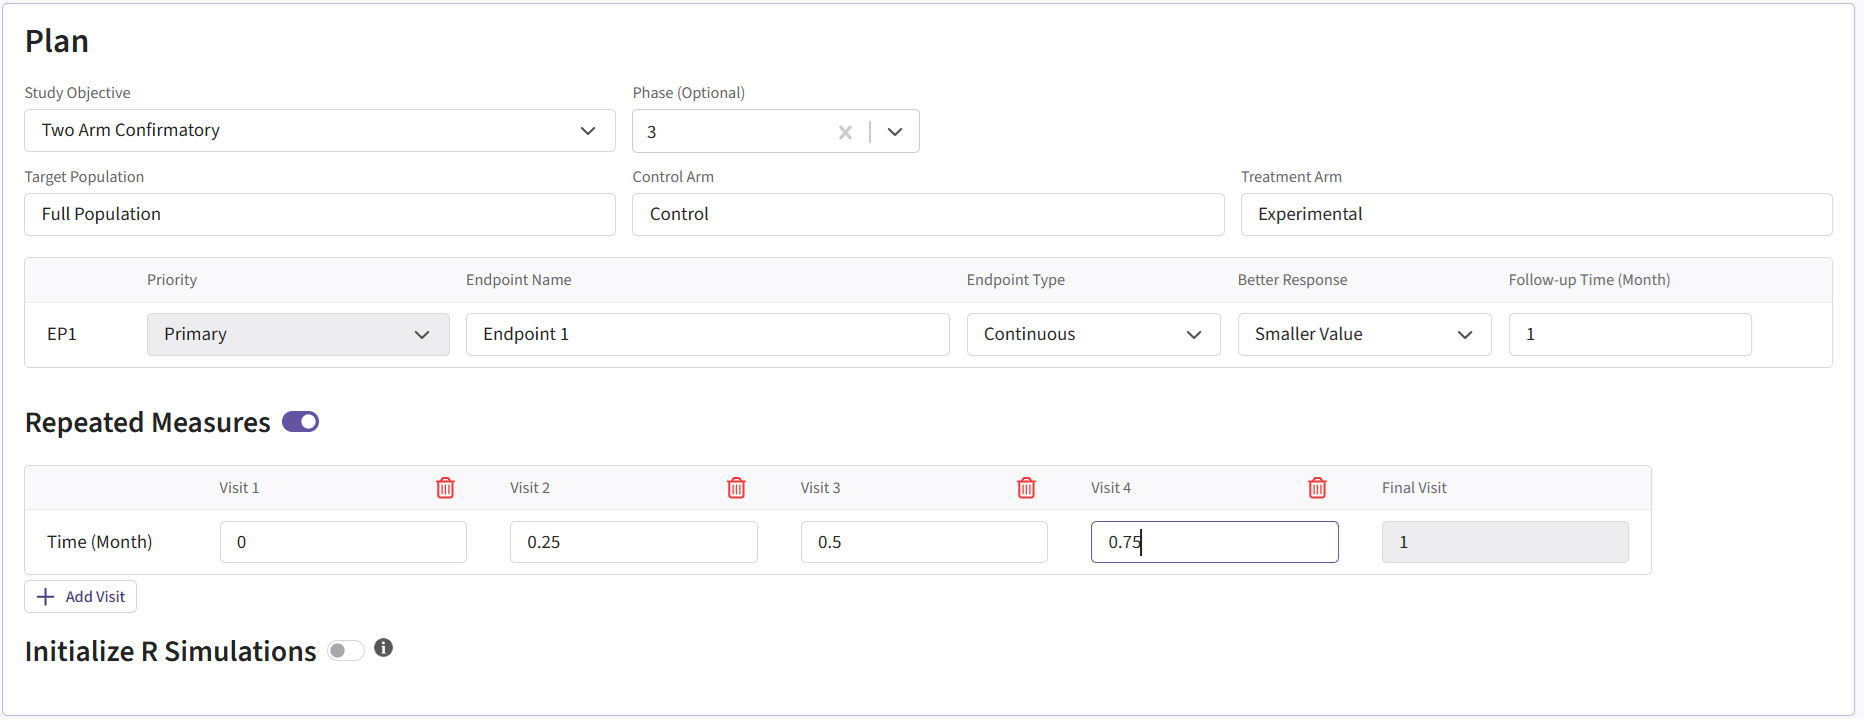Click the Control Arm input field
Image resolution: width=1864 pixels, height=720 pixels.
[x=927, y=215]
